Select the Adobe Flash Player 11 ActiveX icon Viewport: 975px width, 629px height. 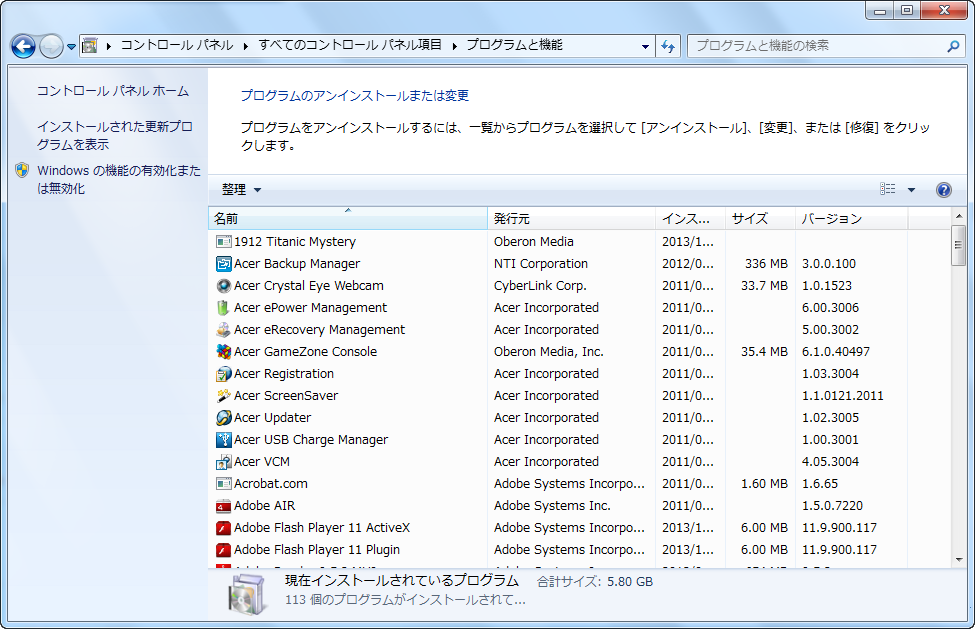[223, 528]
